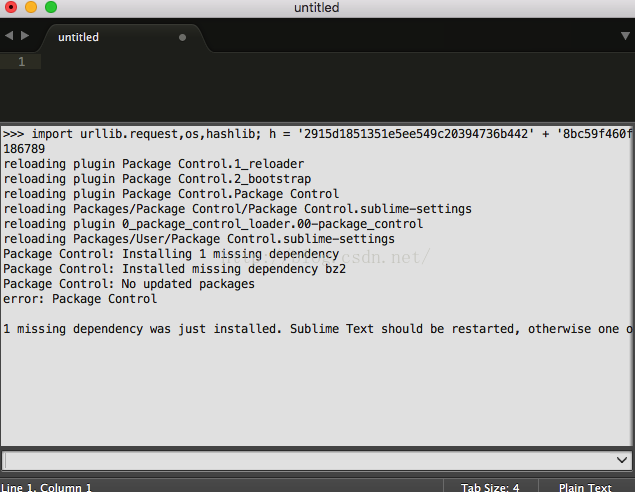
Task: Open the Tab Size: 4 menu
Action: (x=490, y=487)
